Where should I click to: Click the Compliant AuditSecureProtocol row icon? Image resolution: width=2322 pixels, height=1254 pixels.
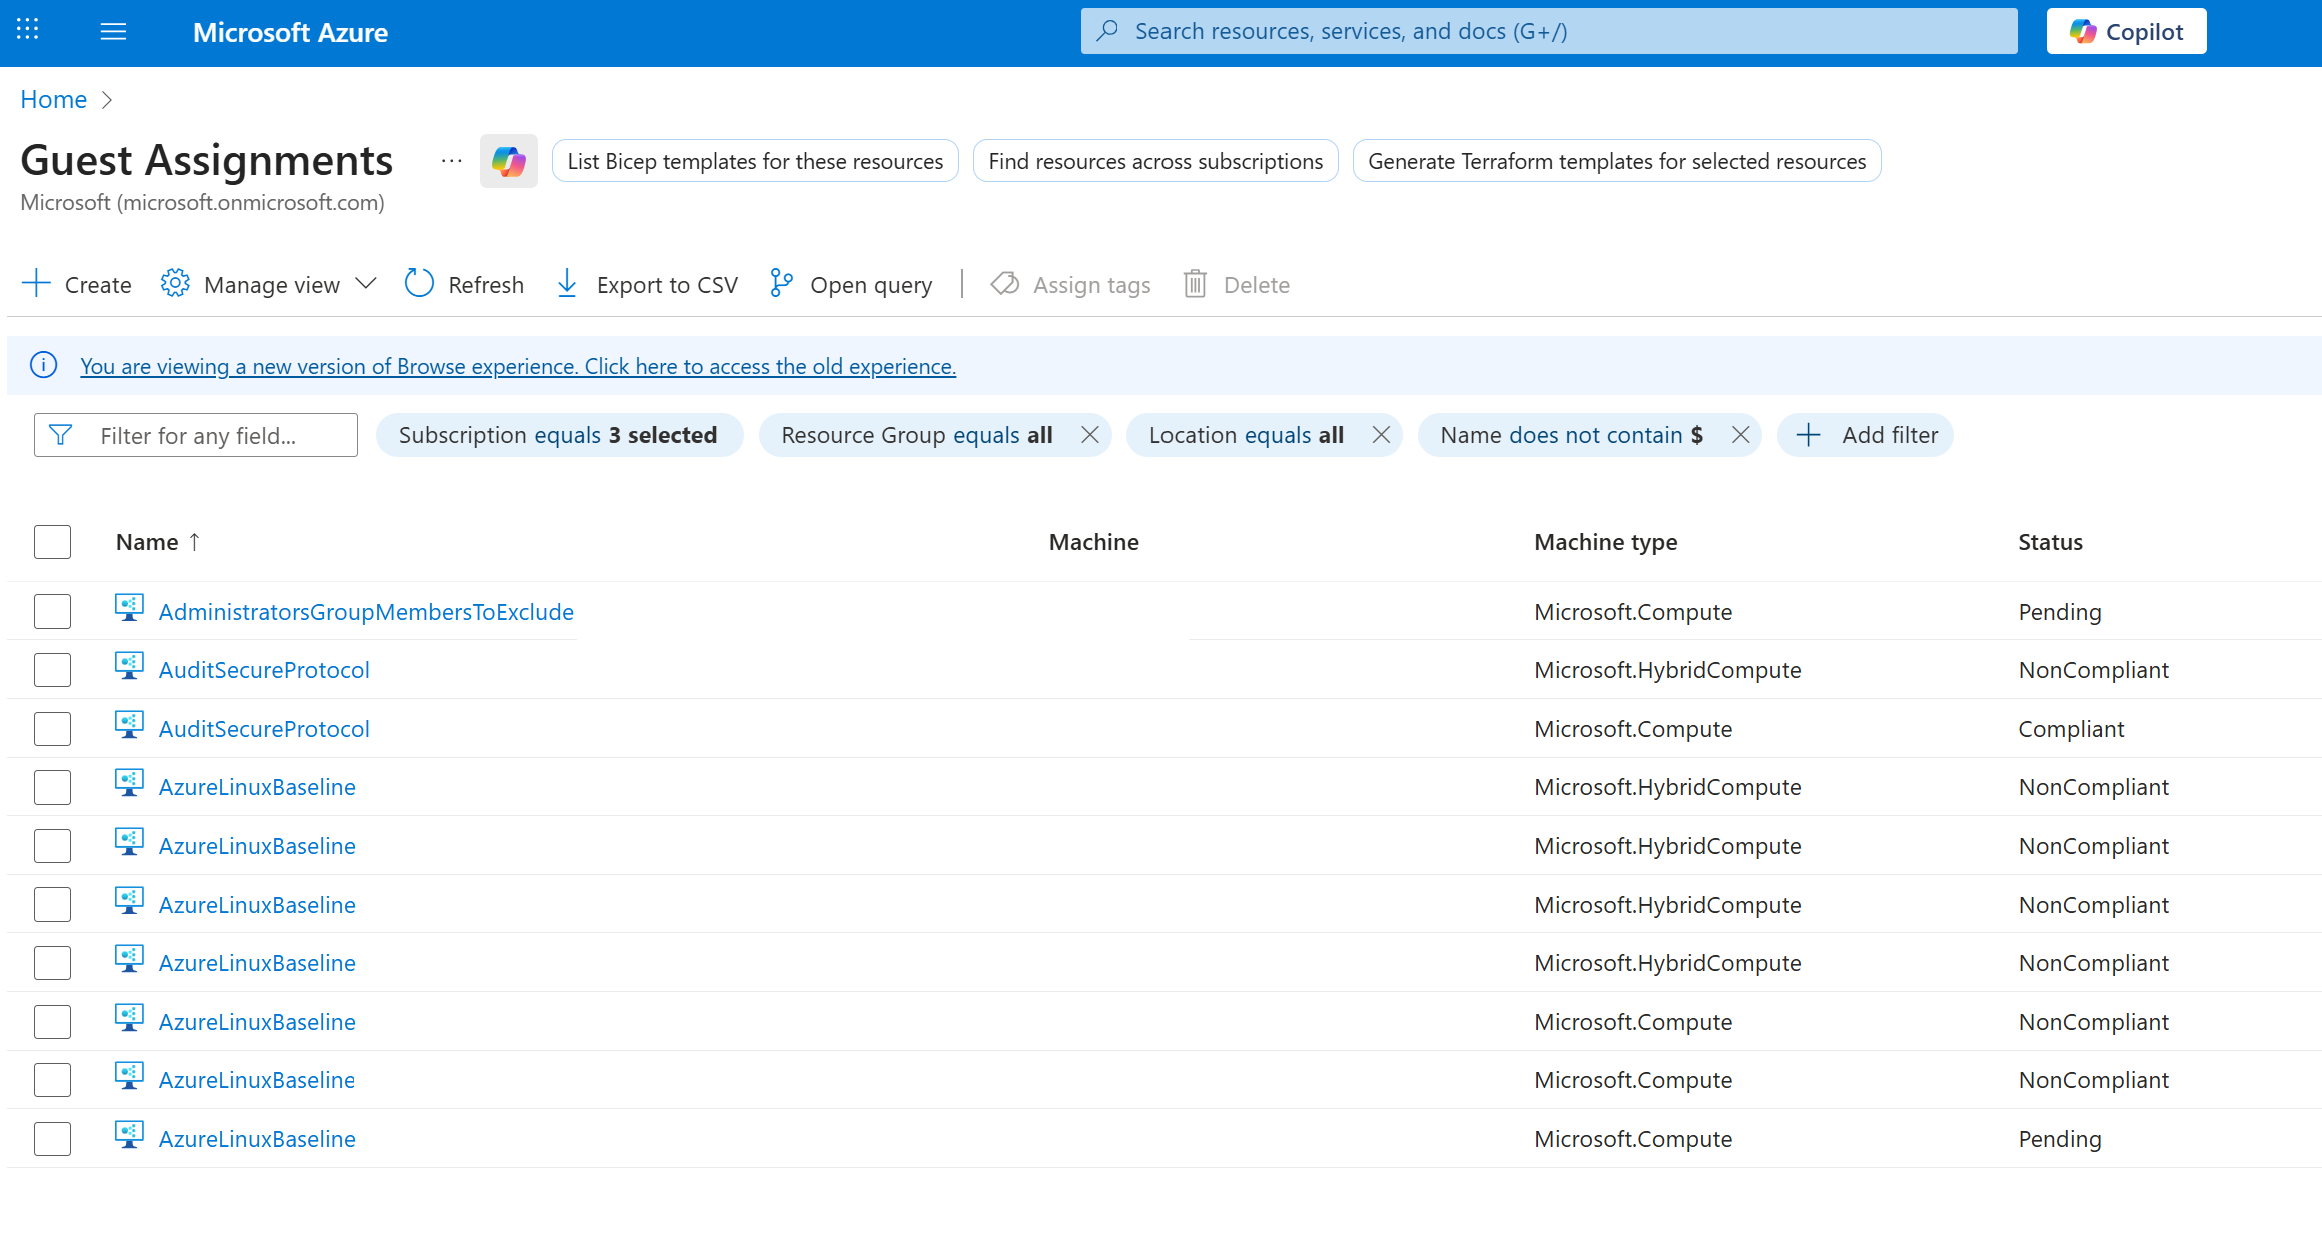[129, 725]
